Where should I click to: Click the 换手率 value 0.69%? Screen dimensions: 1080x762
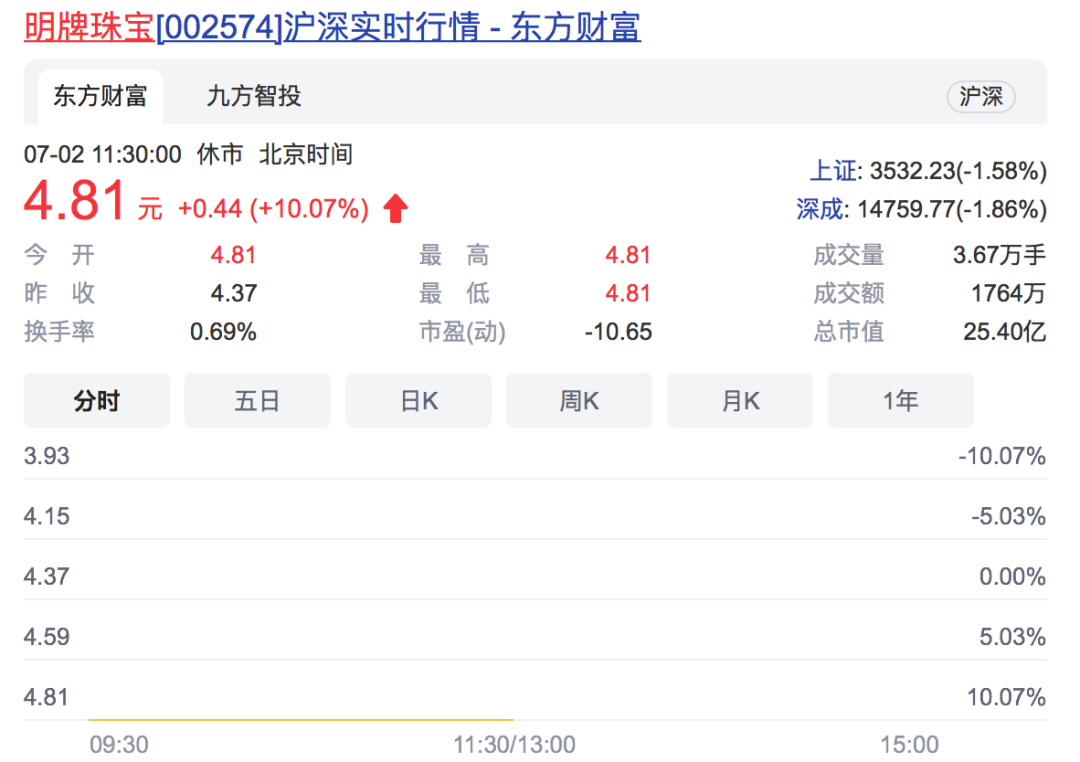[223, 332]
